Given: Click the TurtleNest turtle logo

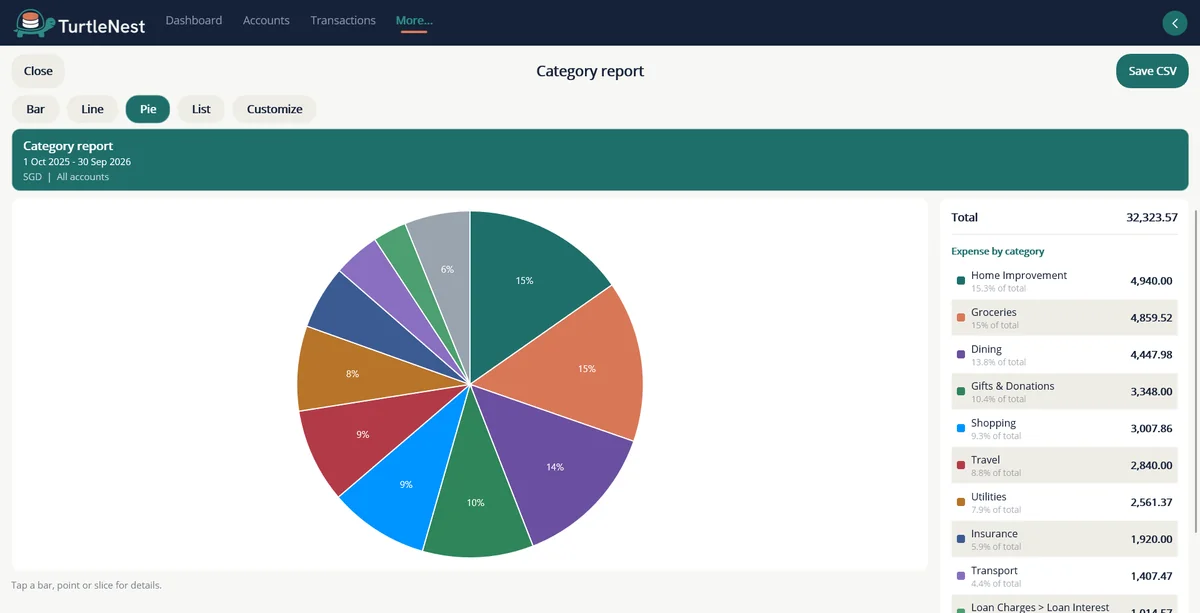Looking at the screenshot, I should pos(34,22).
